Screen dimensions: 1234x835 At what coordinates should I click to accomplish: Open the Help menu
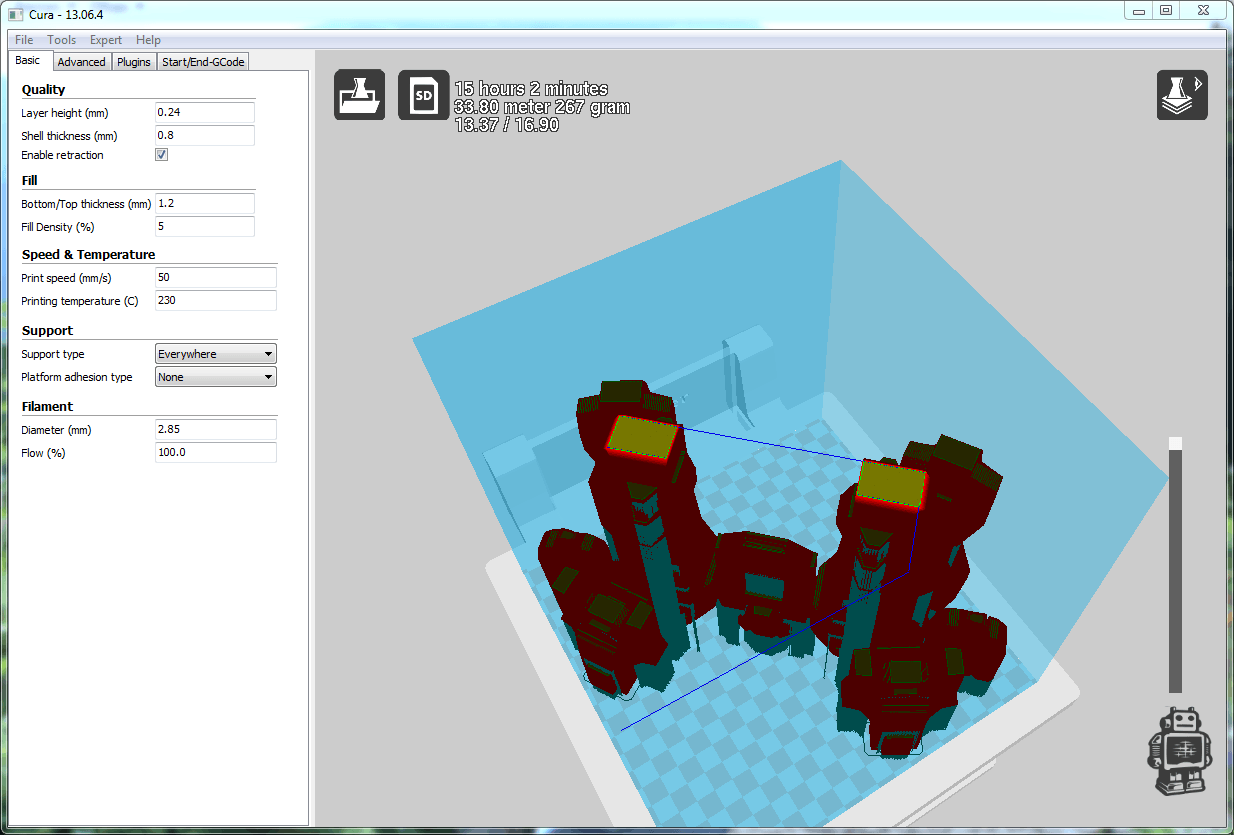(x=148, y=40)
